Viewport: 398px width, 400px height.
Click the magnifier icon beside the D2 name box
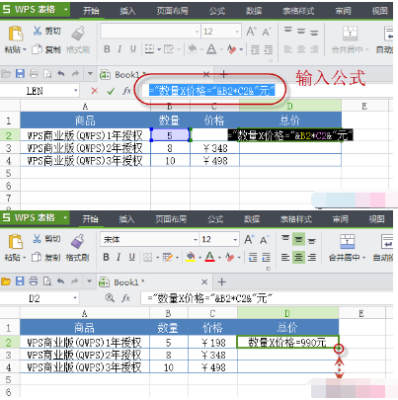(110, 298)
